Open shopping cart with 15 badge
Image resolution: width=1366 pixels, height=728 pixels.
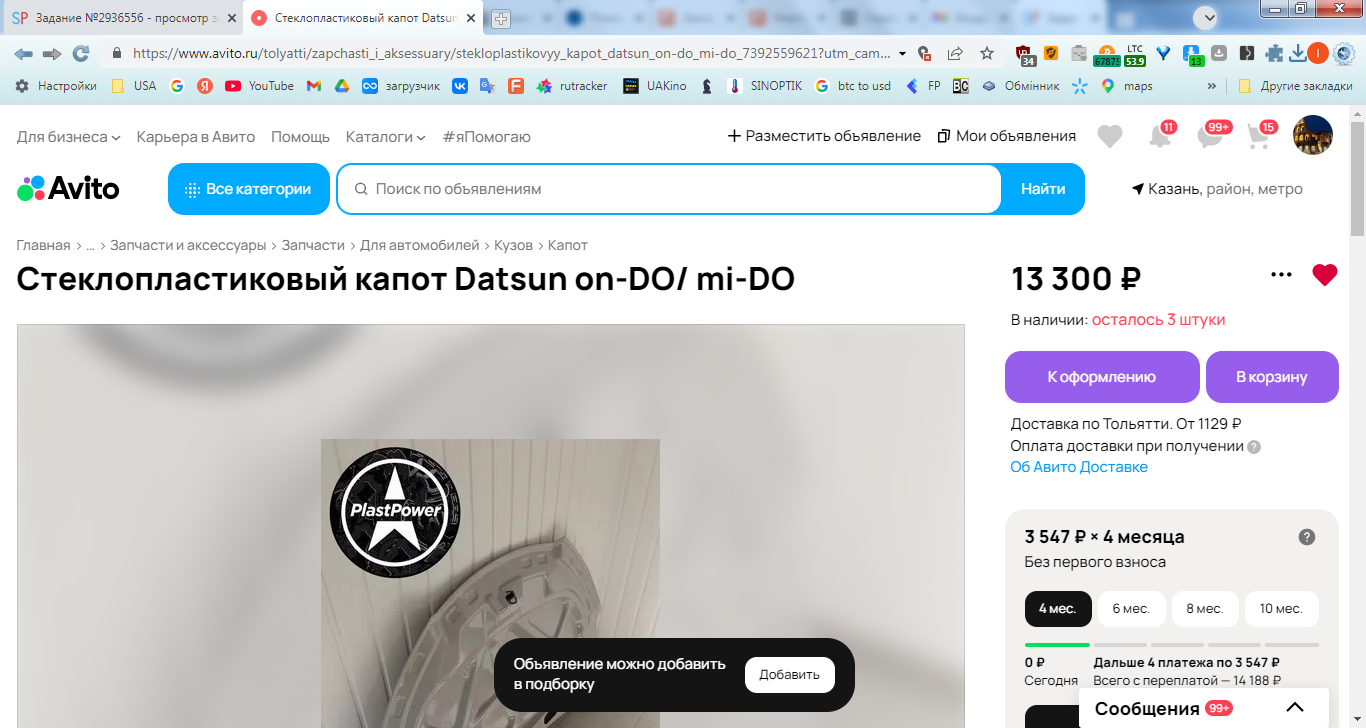click(x=1259, y=136)
